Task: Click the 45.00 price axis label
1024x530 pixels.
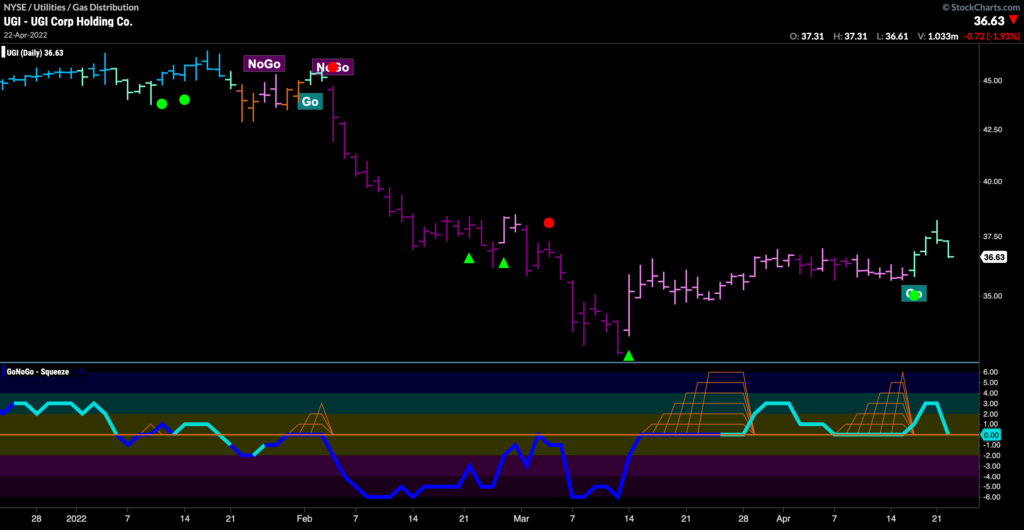Action: click(x=994, y=80)
